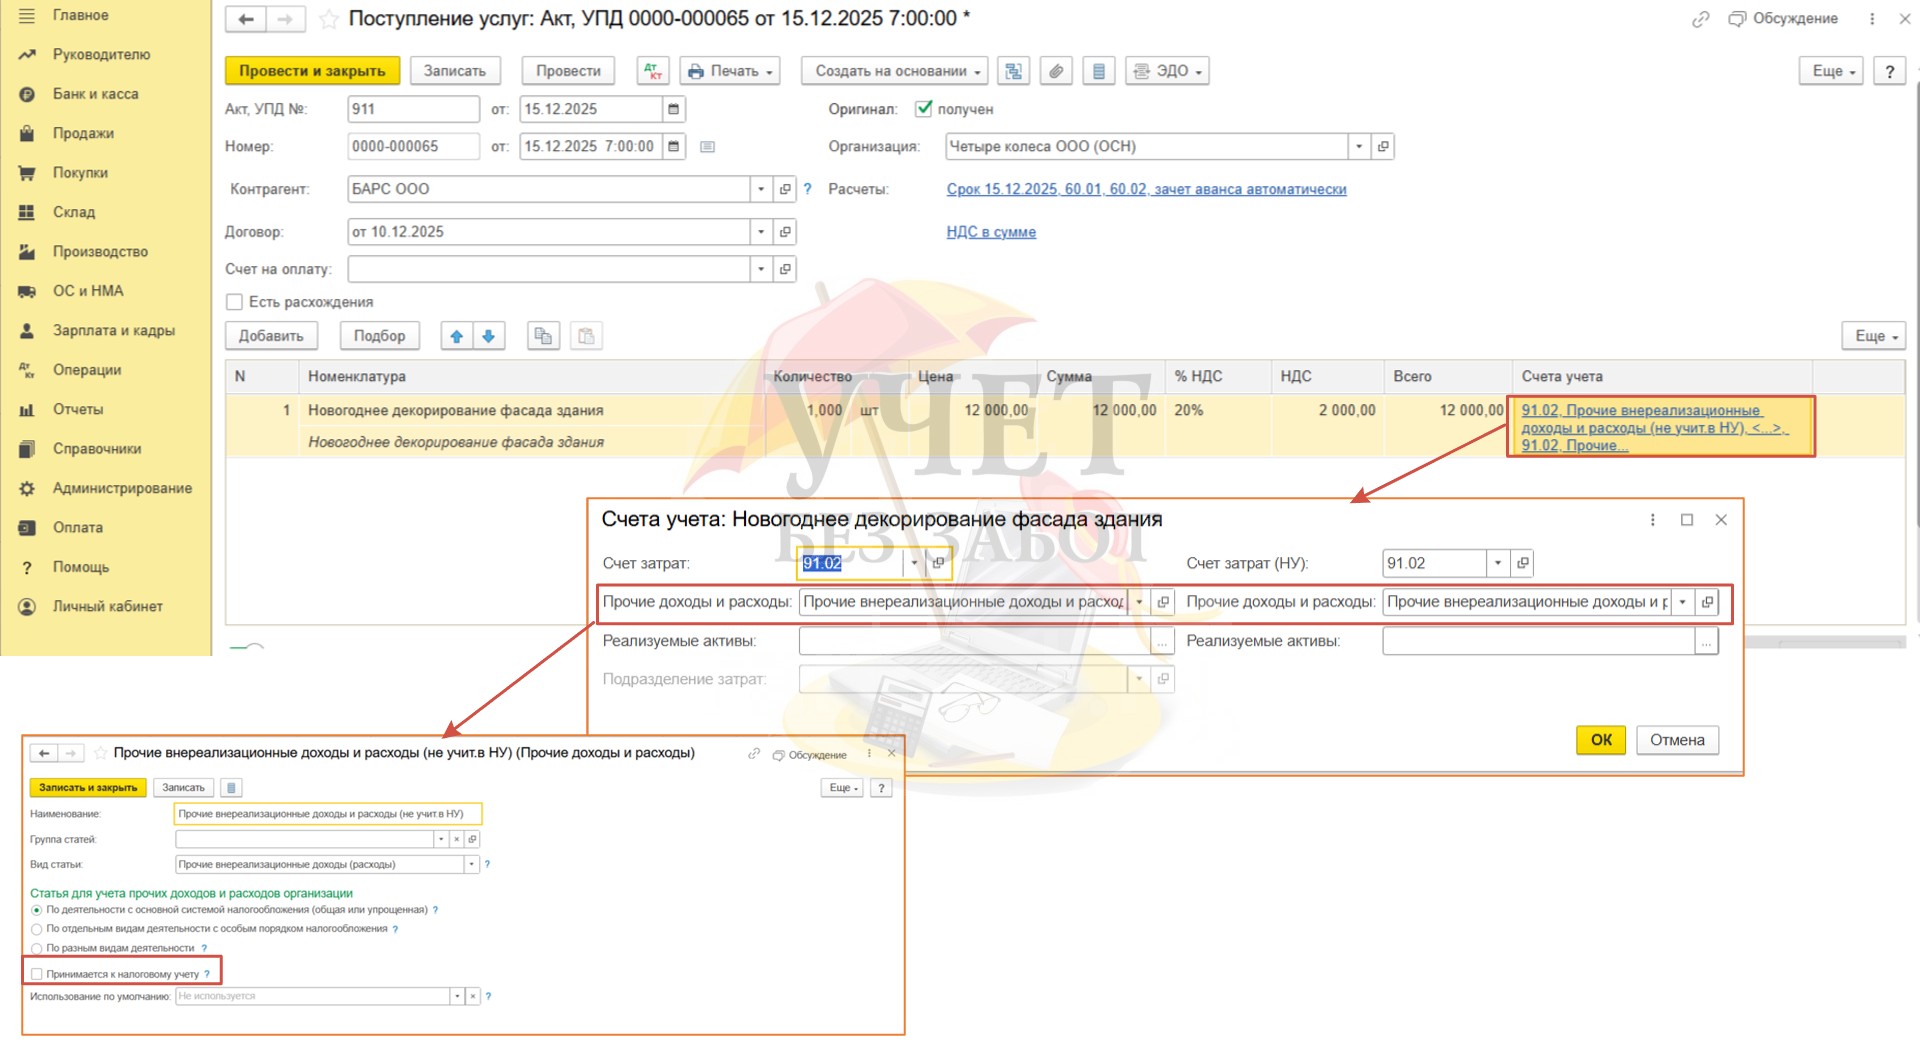Click the get link chain icon
Screen dimensions: 1920x1041
pos(1700,19)
